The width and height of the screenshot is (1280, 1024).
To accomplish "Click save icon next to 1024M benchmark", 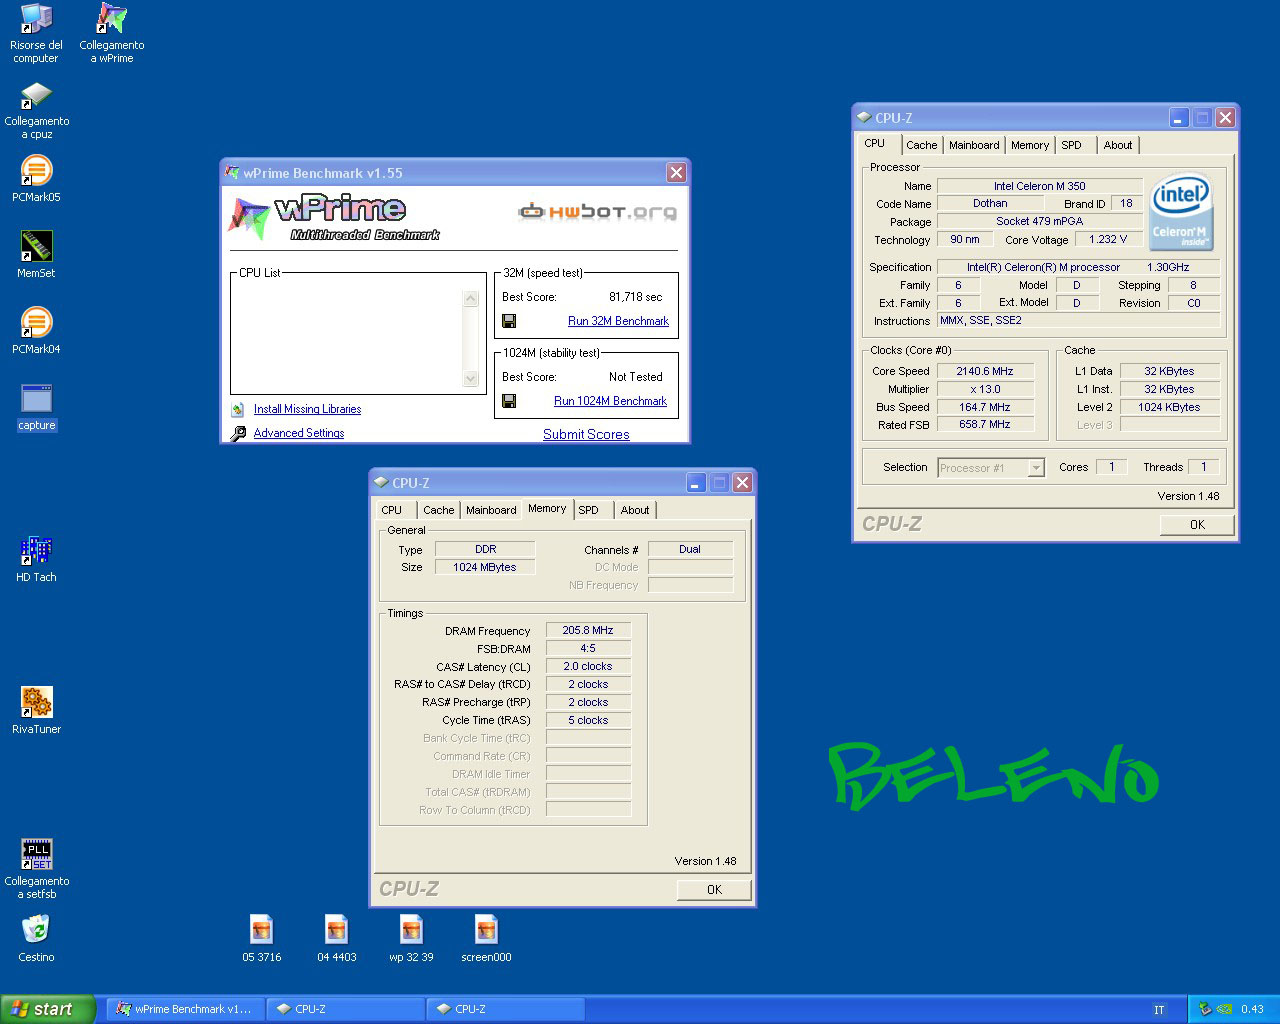I will click(509, 401).
